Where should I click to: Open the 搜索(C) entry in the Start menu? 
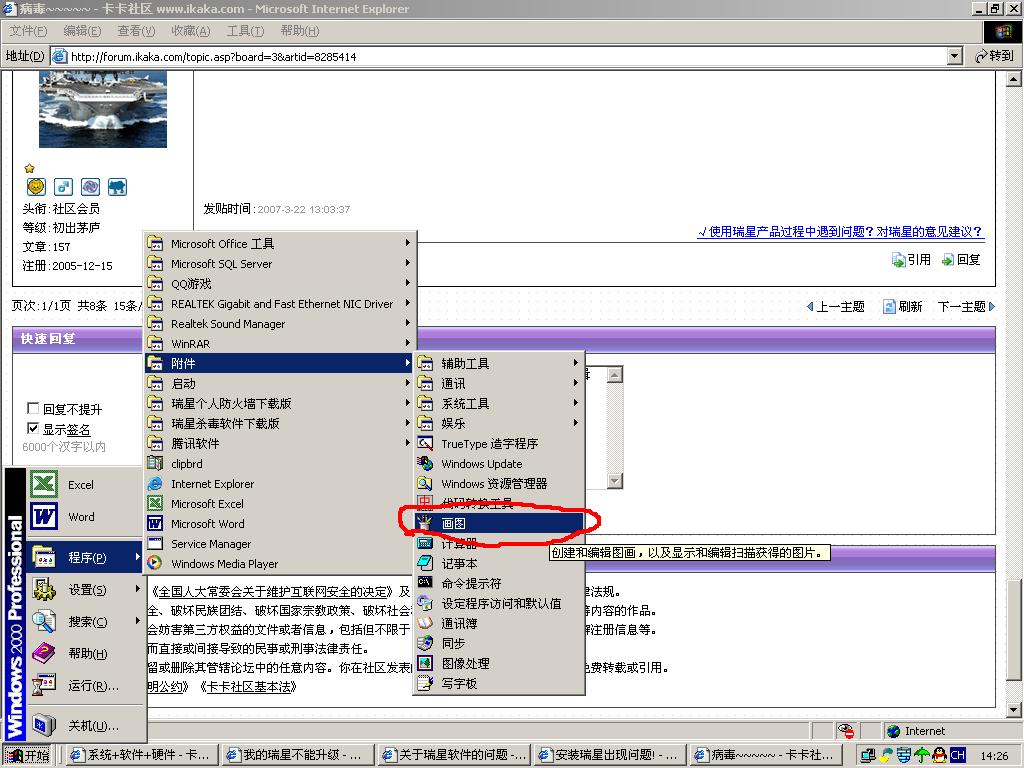(84, 622)
